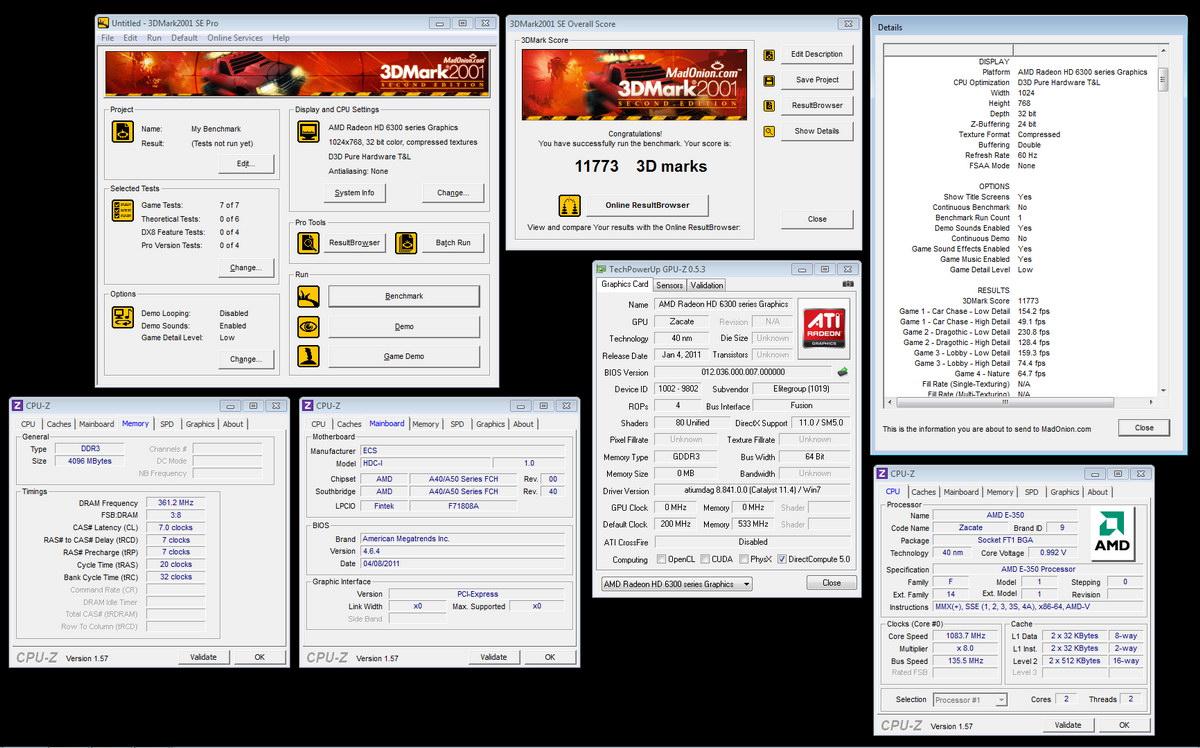
Task: Click the icon left of Online ResultBrowser button
Action: [x=570, y=206]
